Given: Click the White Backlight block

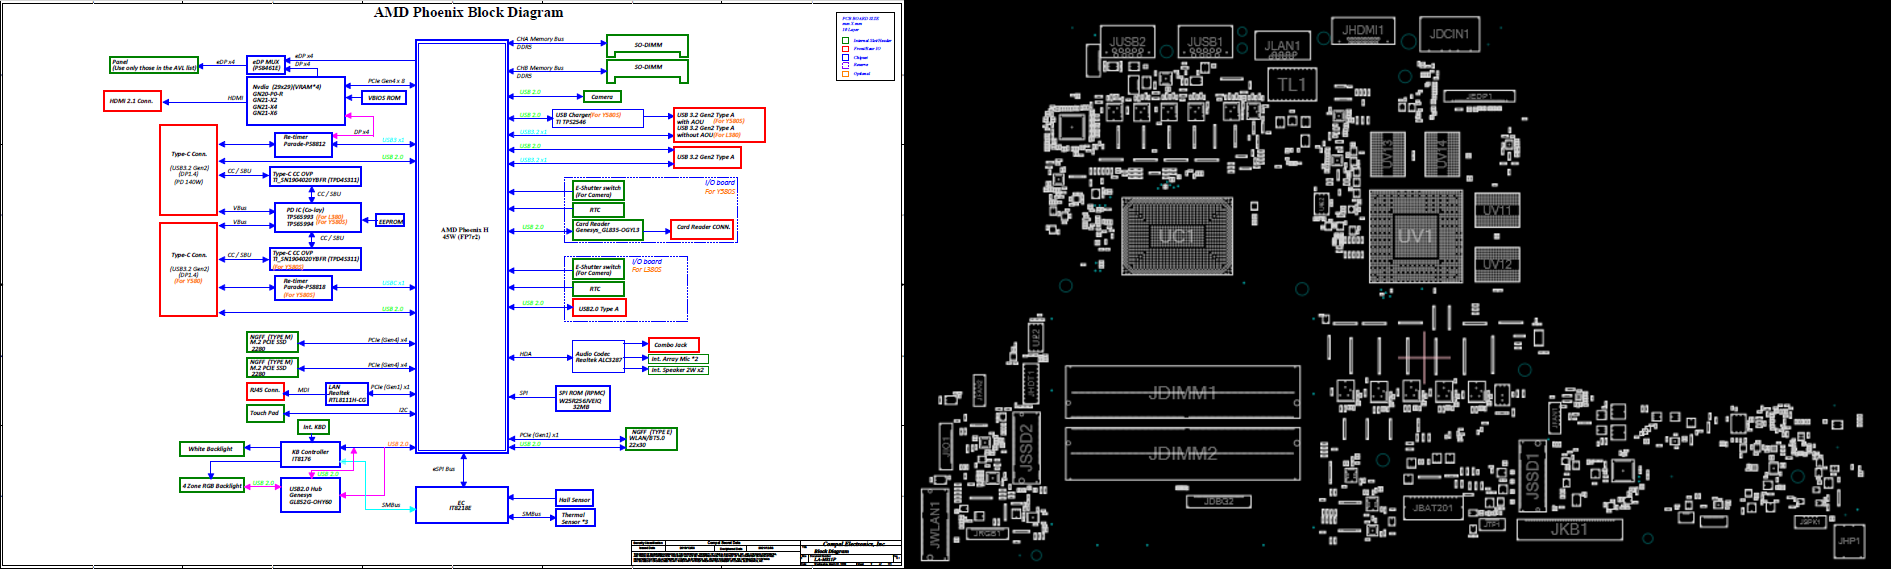Looking at the screenshot, I should coord(212,449).
